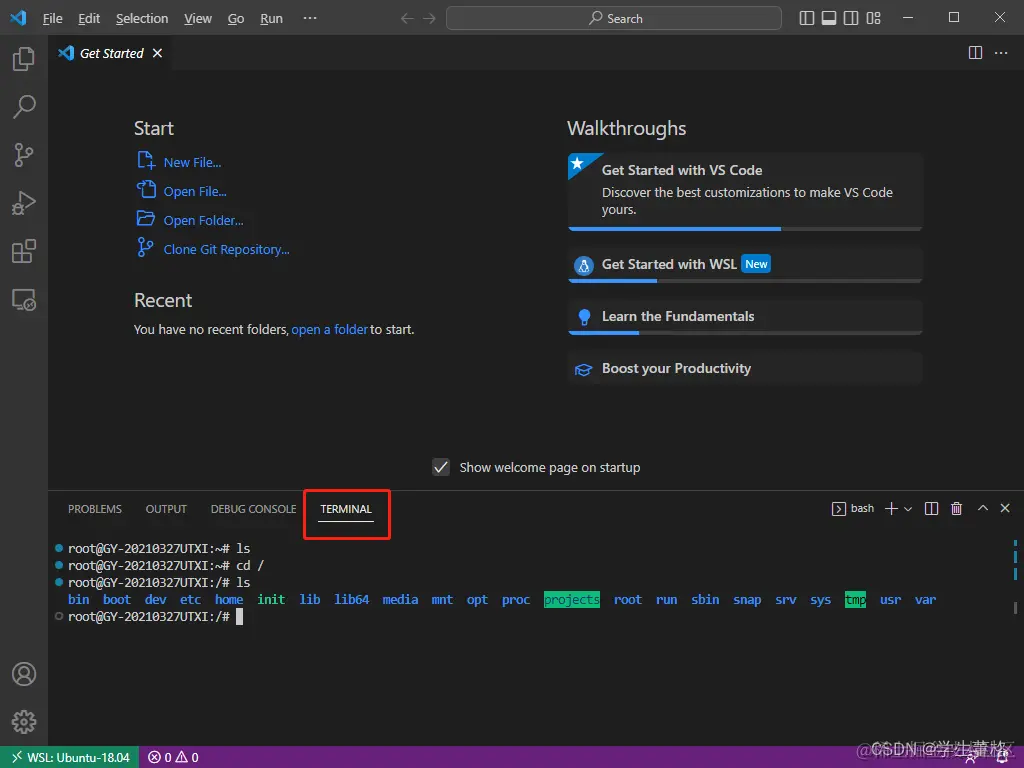Uncheck Show welcome page on startup
The height and width of the screenshot is (768, 1024).
click(441, 467)
